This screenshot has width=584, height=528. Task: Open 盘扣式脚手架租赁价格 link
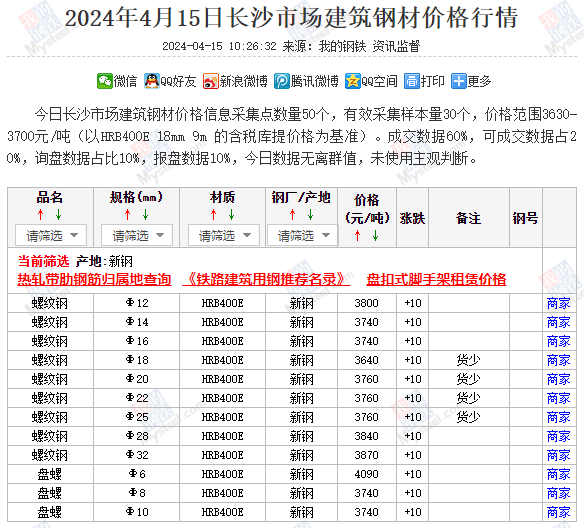point(436,279)
